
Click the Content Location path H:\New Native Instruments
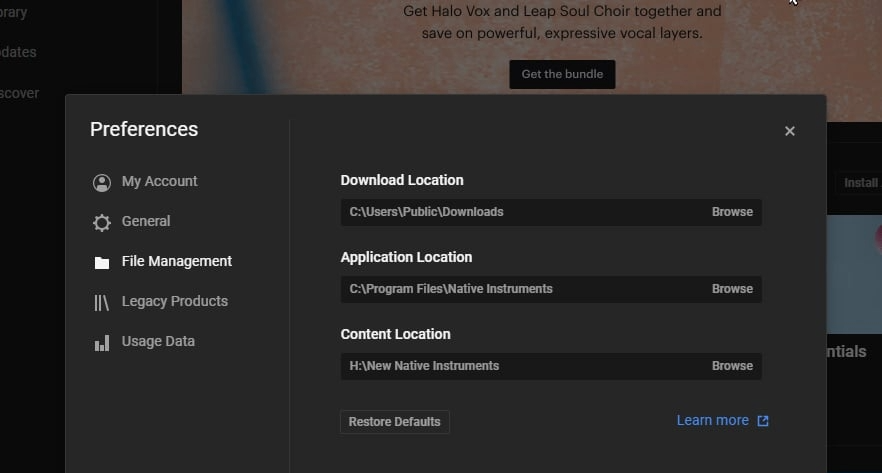tap(424, 366)
